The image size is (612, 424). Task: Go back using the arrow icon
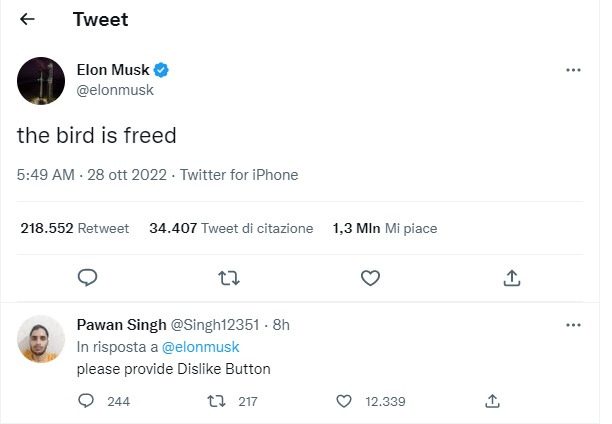[x=27, y=19]
